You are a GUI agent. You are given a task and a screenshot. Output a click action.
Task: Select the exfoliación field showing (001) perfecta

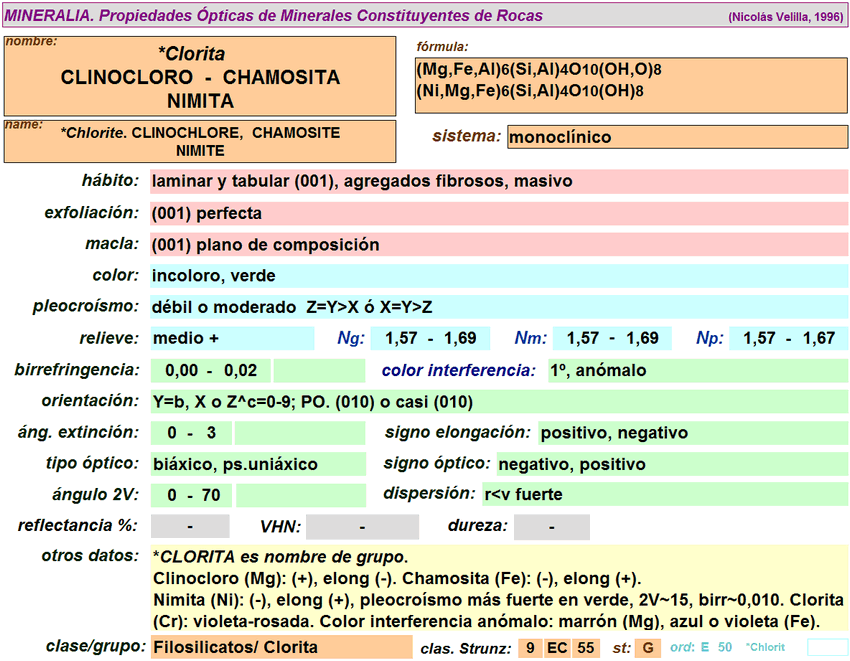499,213
